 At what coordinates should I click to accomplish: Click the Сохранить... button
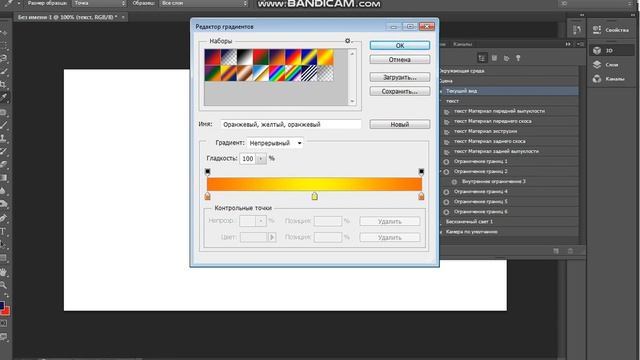(x=400, y=91)
